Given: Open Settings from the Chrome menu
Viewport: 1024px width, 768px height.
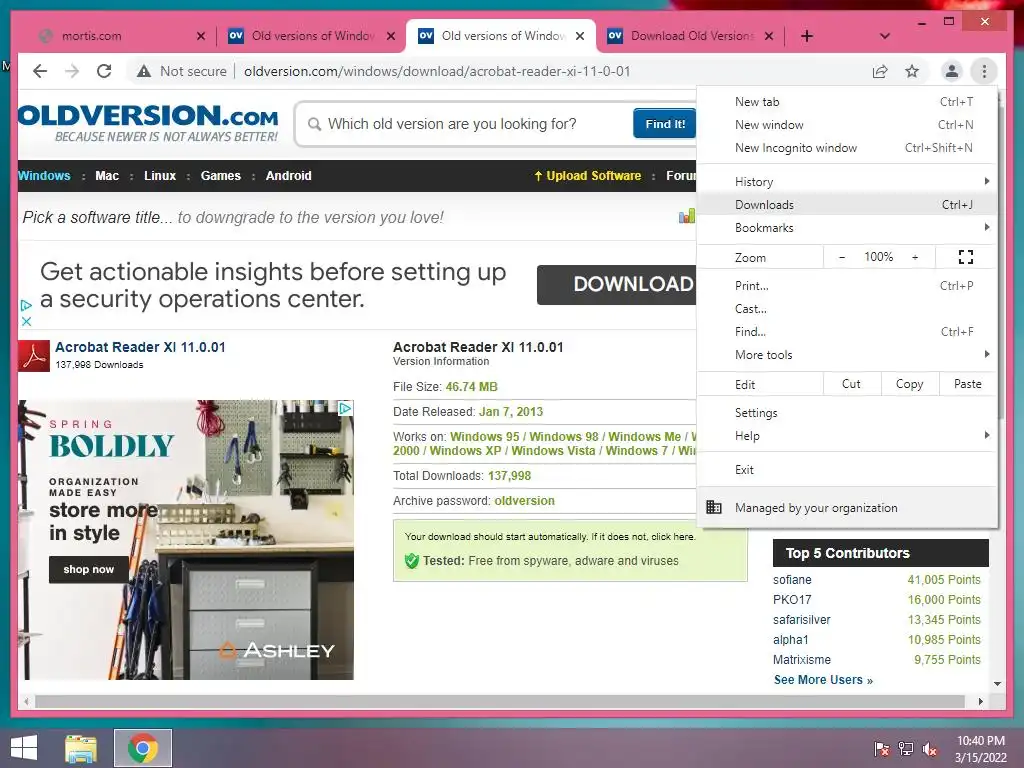Looking at the screenshot, I should point(847,413).
